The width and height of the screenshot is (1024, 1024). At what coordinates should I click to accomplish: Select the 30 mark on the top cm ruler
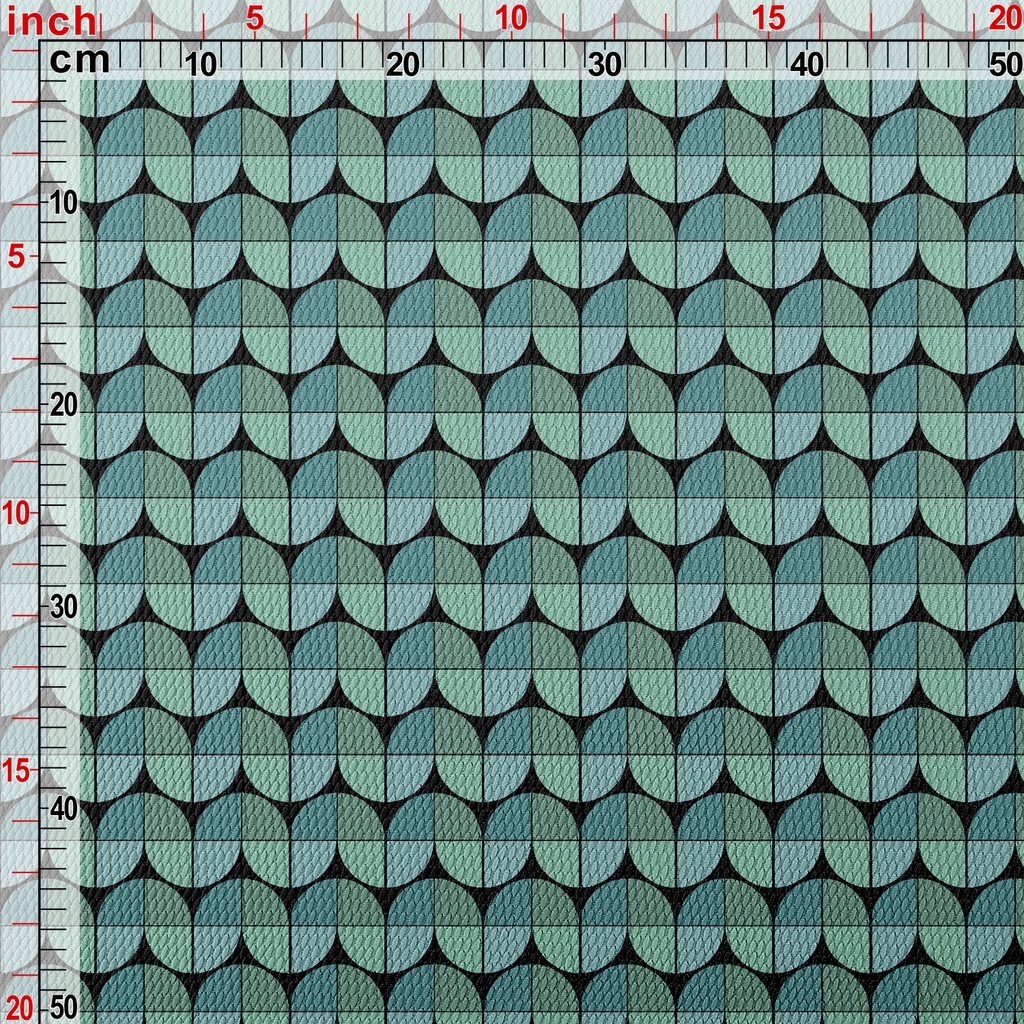point(604,65)
